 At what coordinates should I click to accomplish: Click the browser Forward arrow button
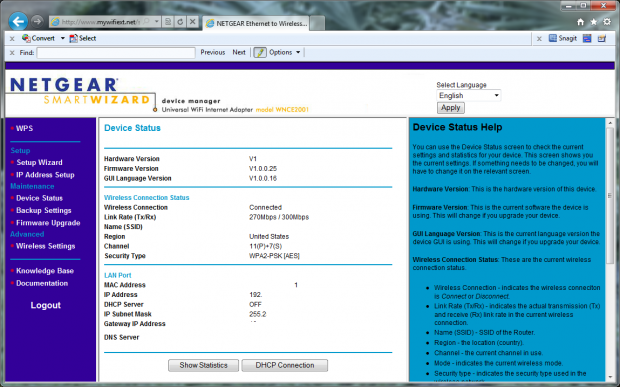click(37, 21)
